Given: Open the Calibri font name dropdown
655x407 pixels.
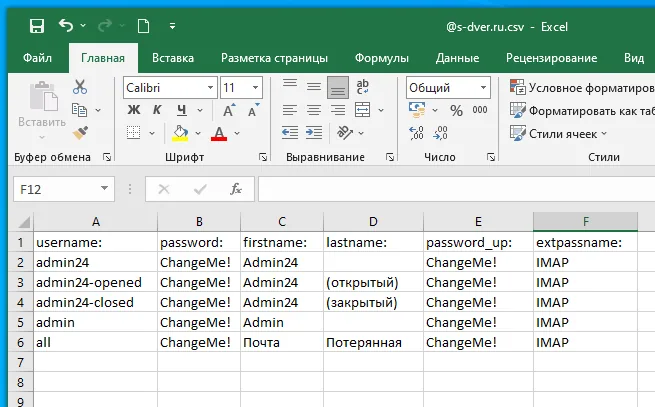Looking at the screenshot, I should (211, 88).
